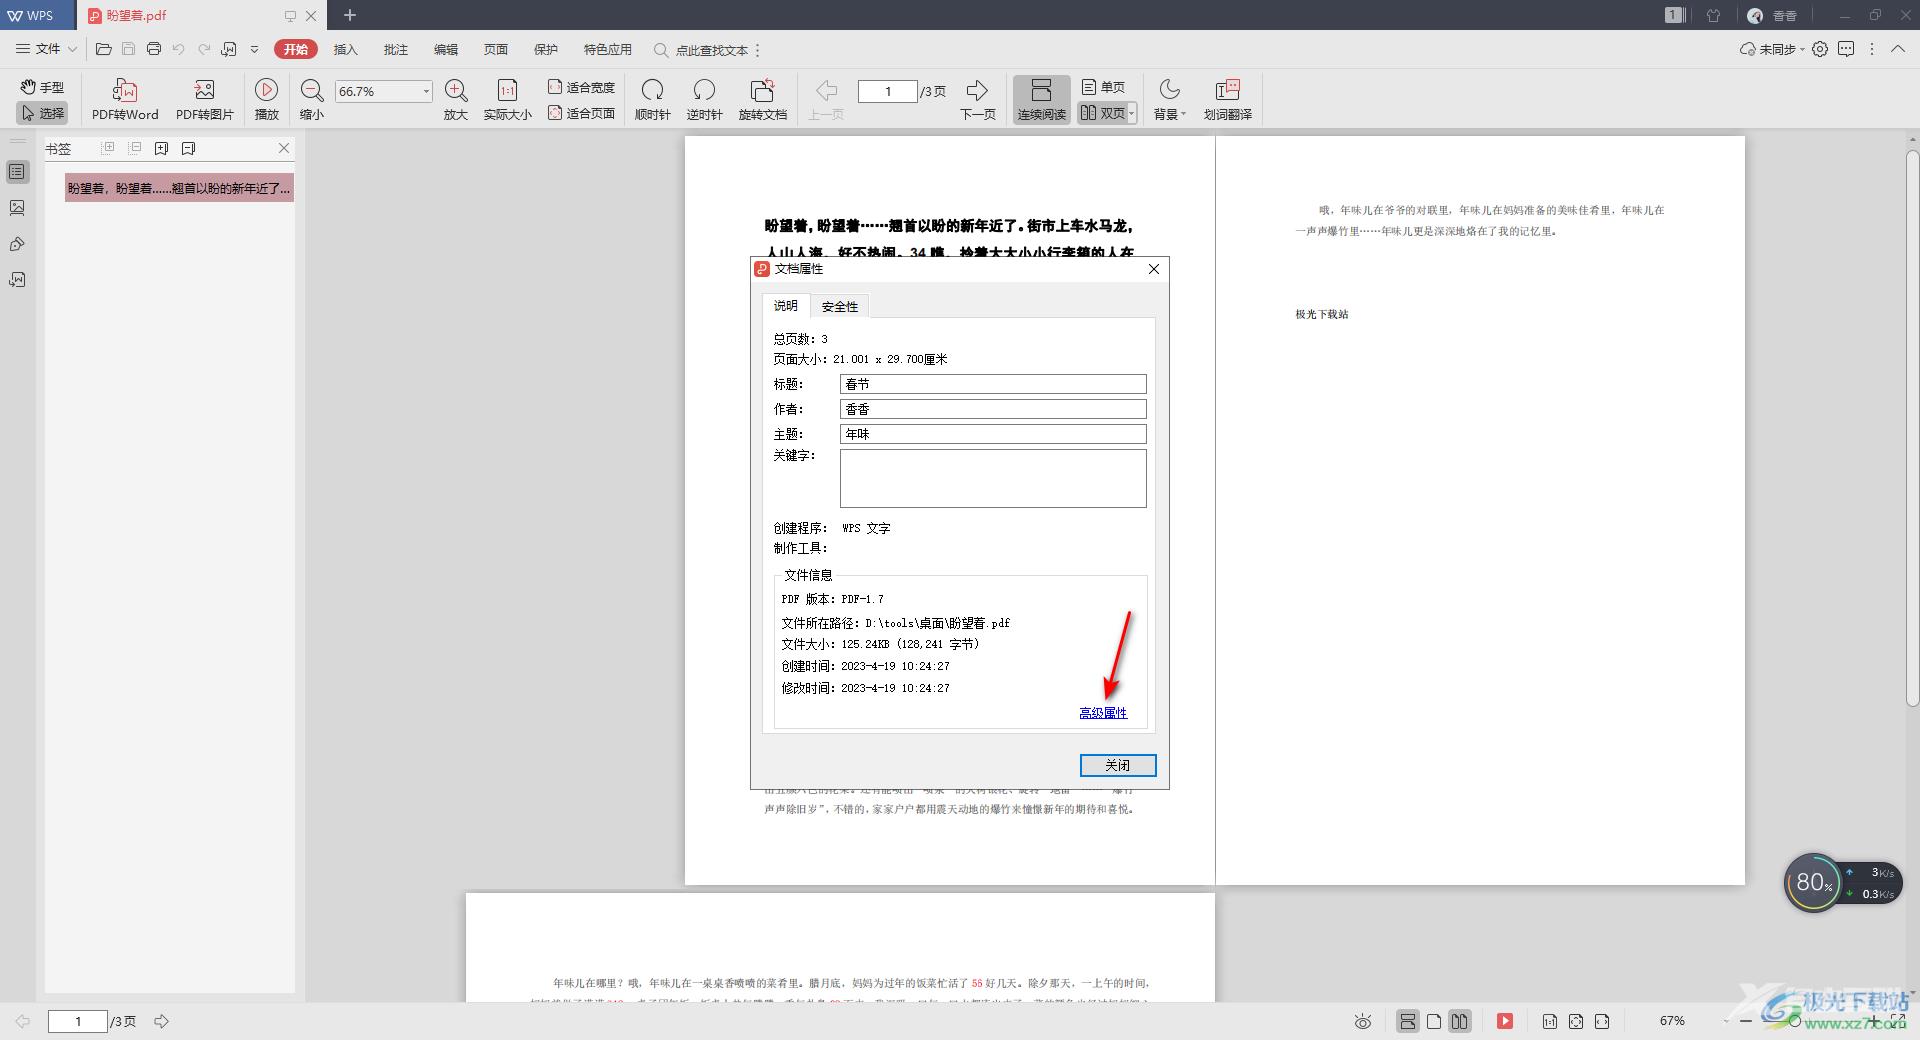Collapse the ribbon with top-right chevron
Screen dimensions: 1920x1040
click(1898, 49)
